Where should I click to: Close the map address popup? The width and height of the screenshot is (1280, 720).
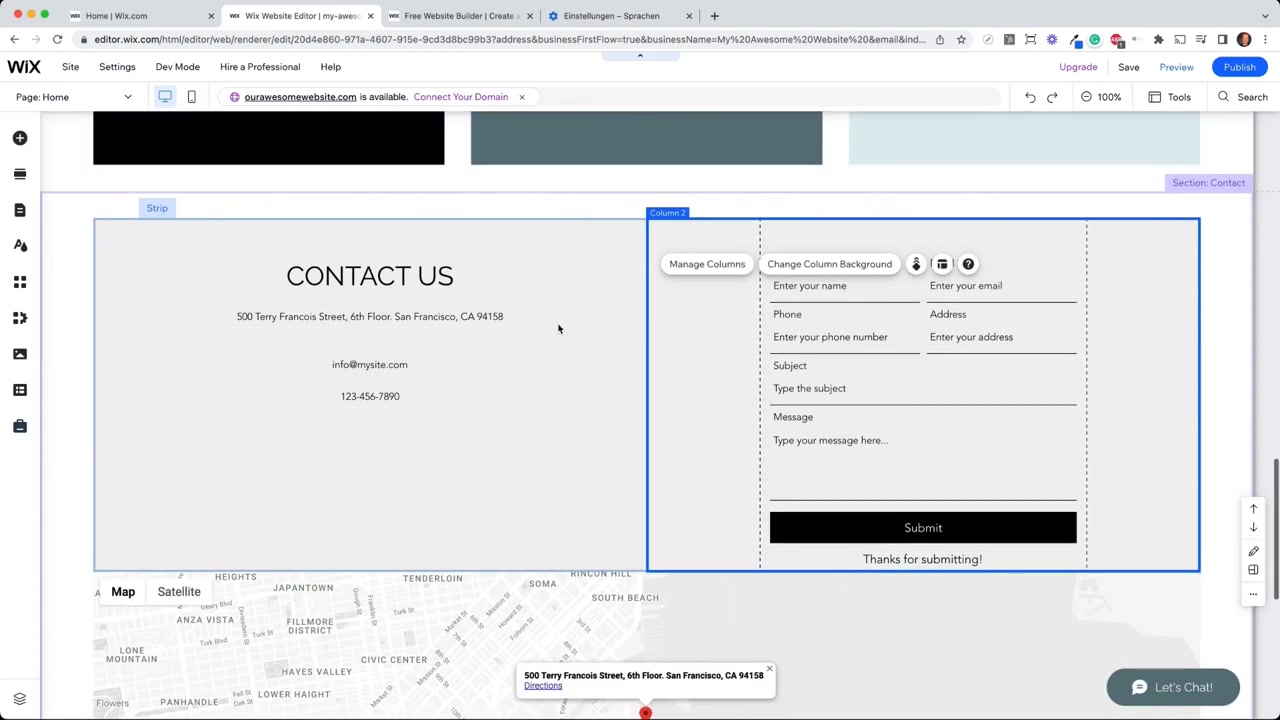769,668
